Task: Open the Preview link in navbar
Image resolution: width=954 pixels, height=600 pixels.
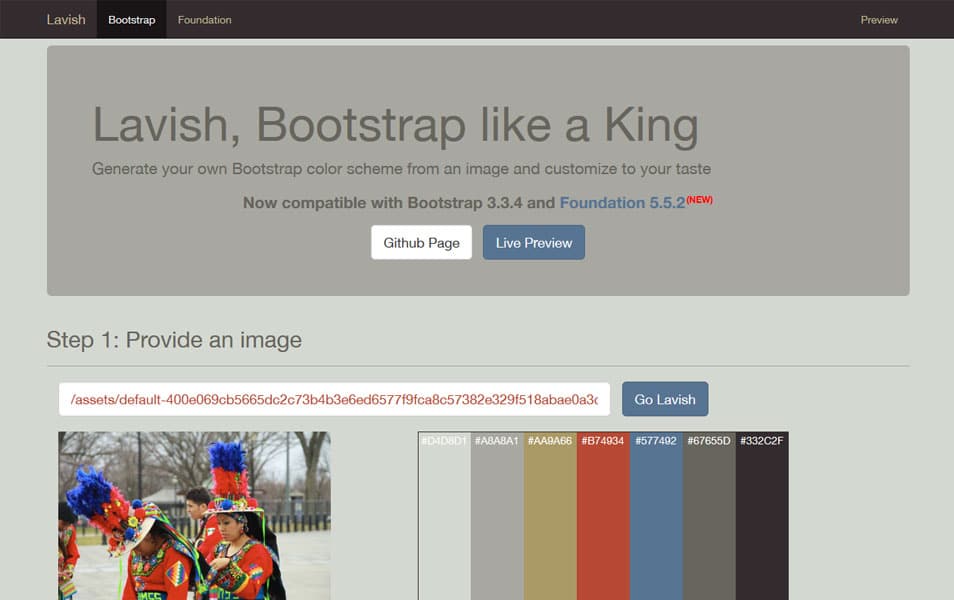Action: (879, 20)
